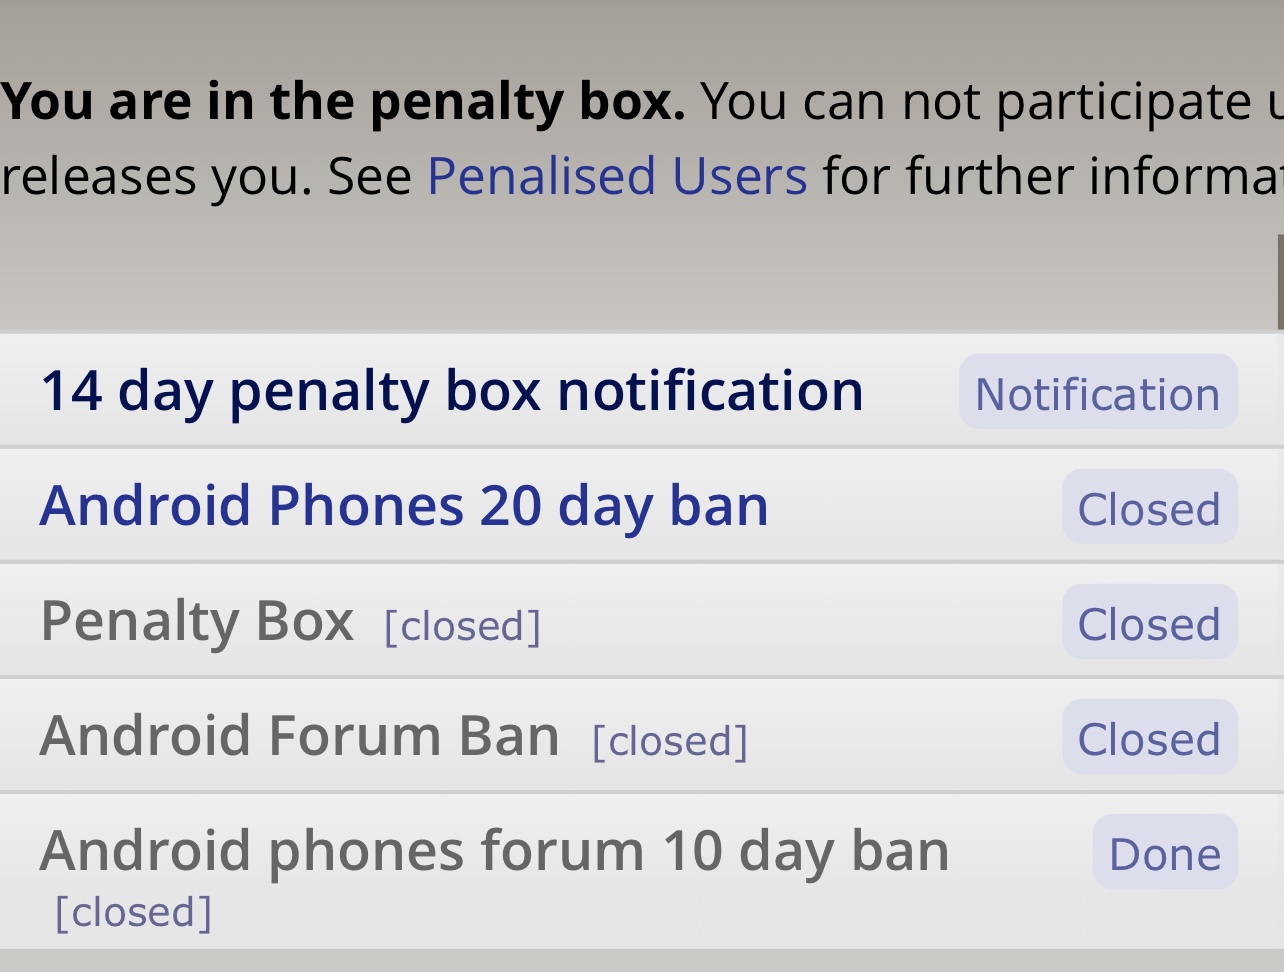Screen dimensions: 1284x972
Task: Click the bold 'You are in the penalty box' text
Action: pos(343,102)
